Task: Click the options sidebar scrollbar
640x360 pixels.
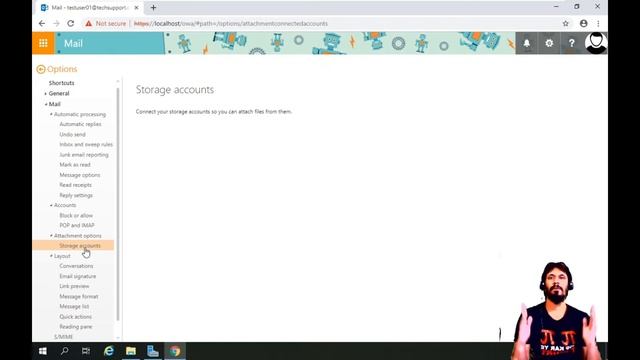Action: coord(118,204)
